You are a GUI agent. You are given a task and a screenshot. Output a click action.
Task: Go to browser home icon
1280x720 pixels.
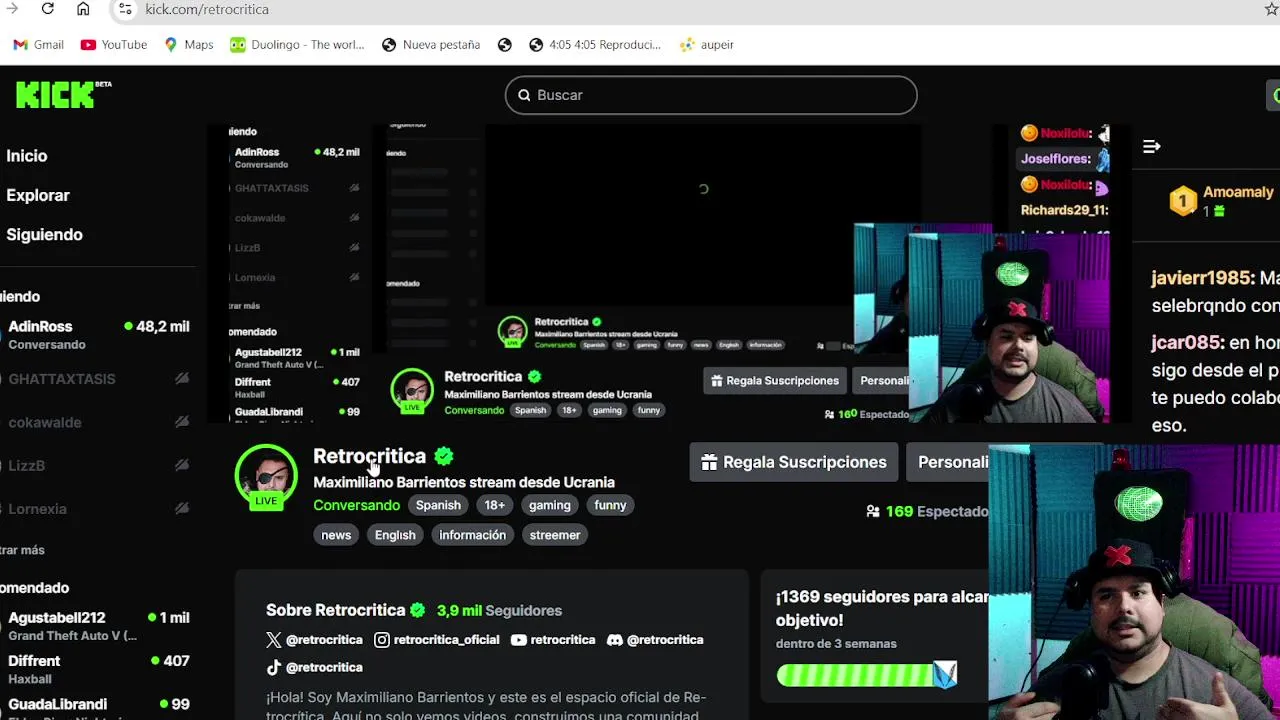tap(83, 9)
